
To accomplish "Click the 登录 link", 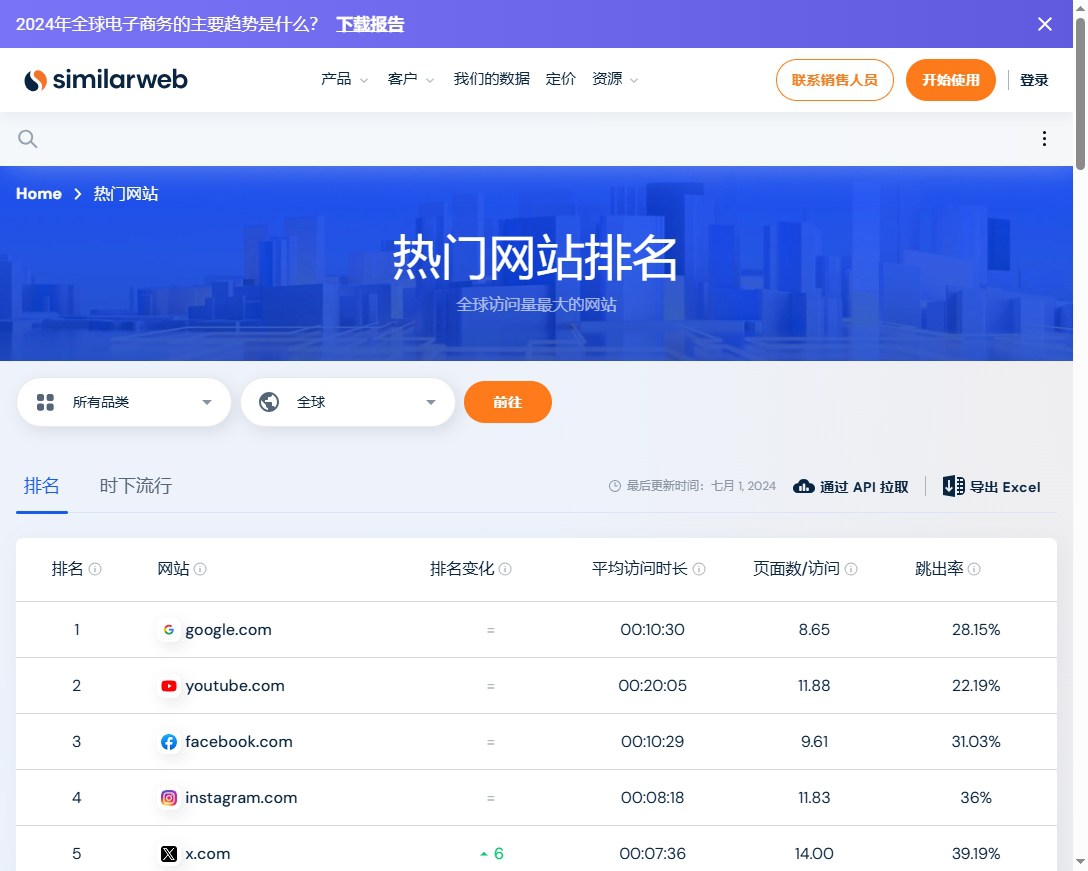I will click(1034, 80).
